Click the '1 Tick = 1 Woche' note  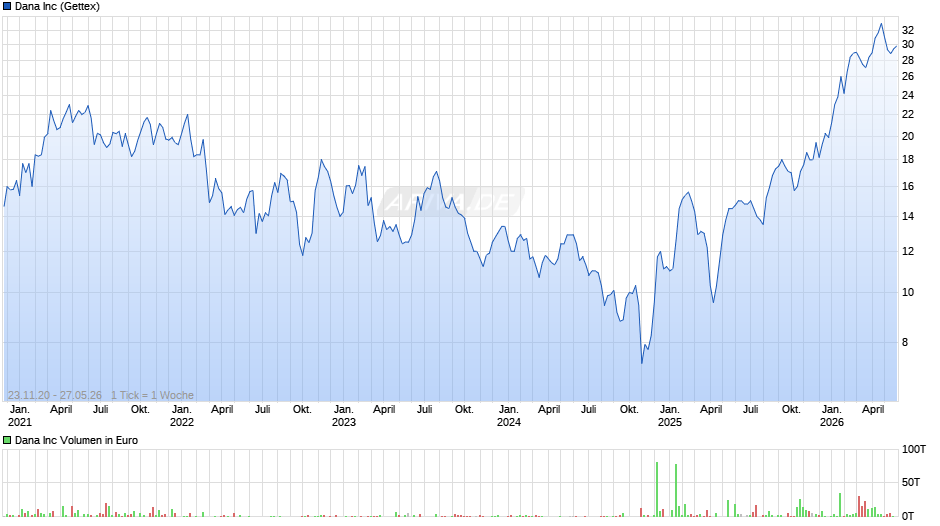[x=152, y=395]
